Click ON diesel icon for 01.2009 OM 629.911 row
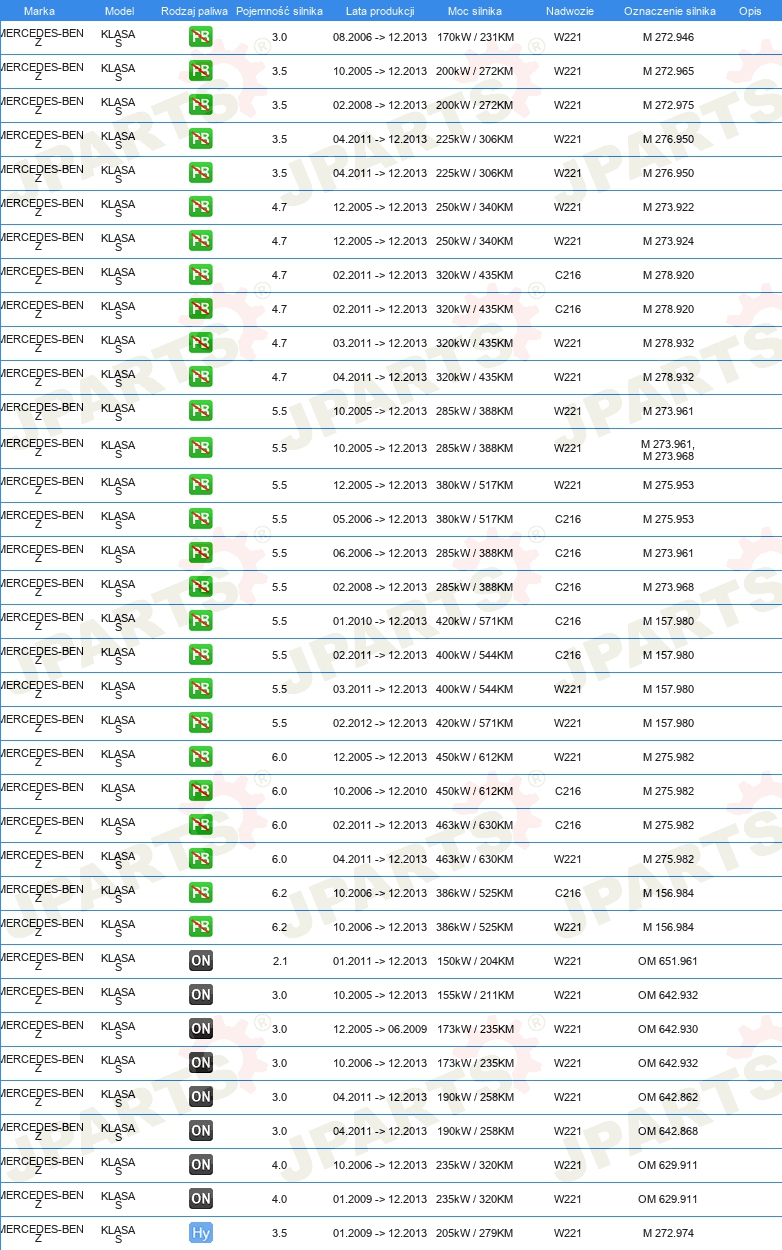Image resolution: width=782 pixels, height=1250 pixels. click(x=200, y=1200)
